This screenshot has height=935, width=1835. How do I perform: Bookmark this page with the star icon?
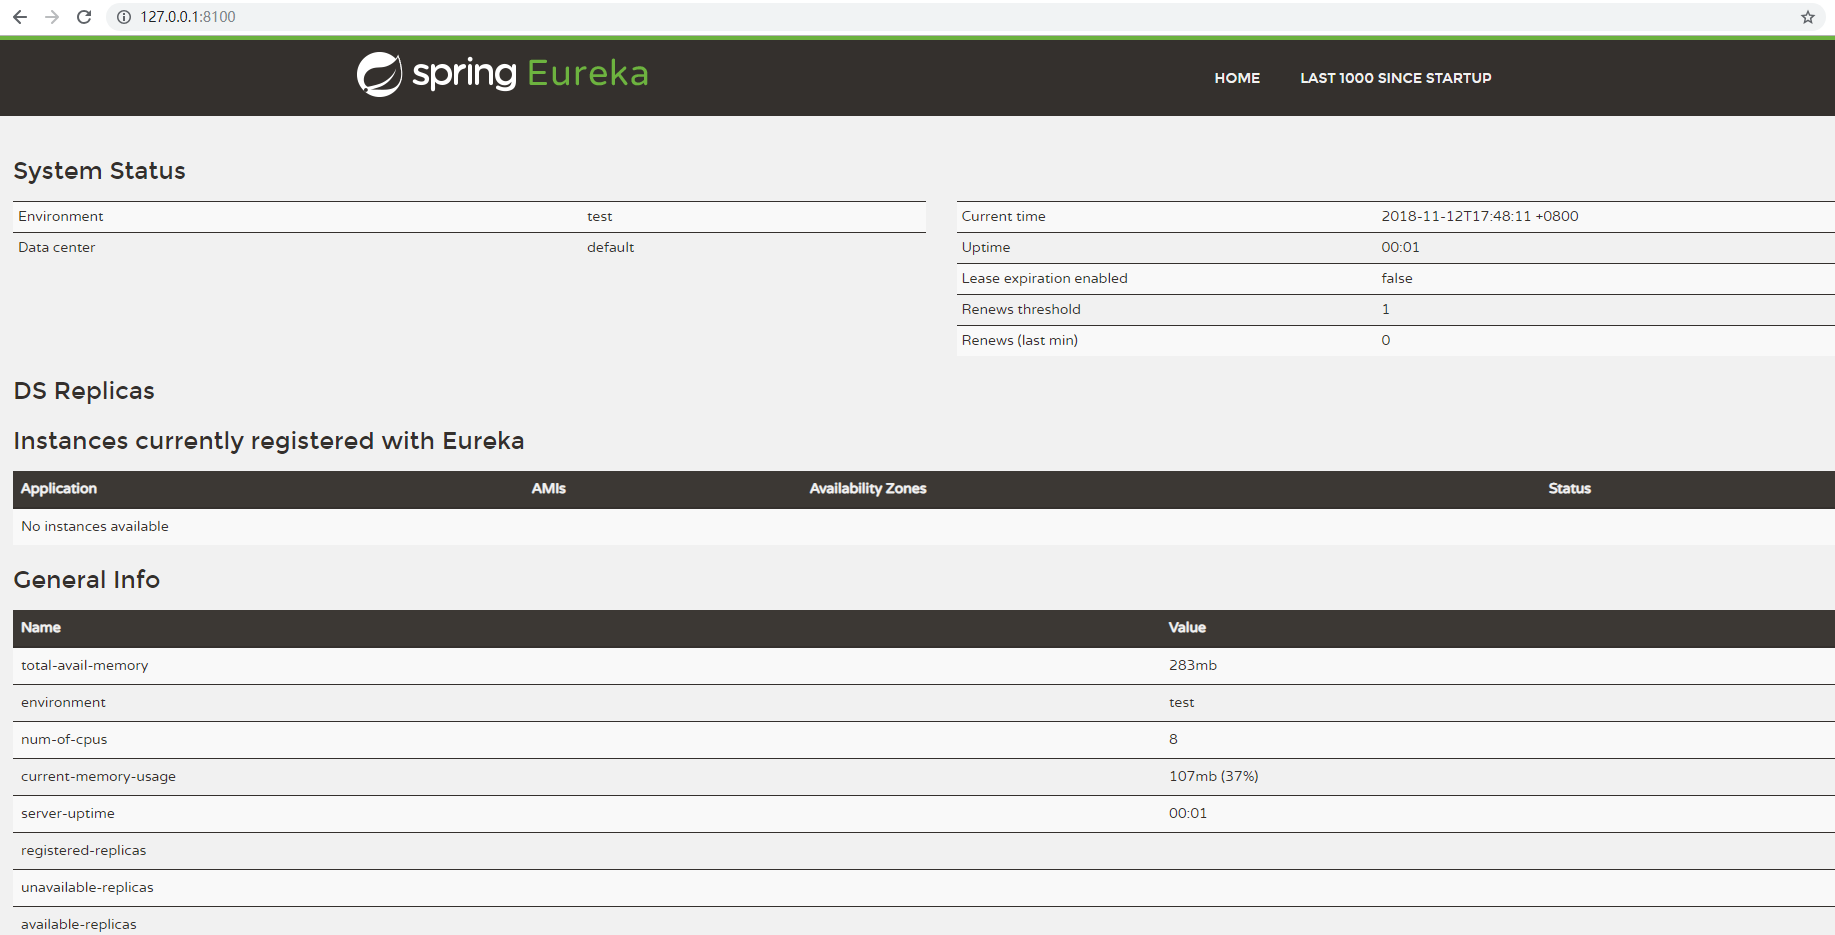coord(1808,17)
